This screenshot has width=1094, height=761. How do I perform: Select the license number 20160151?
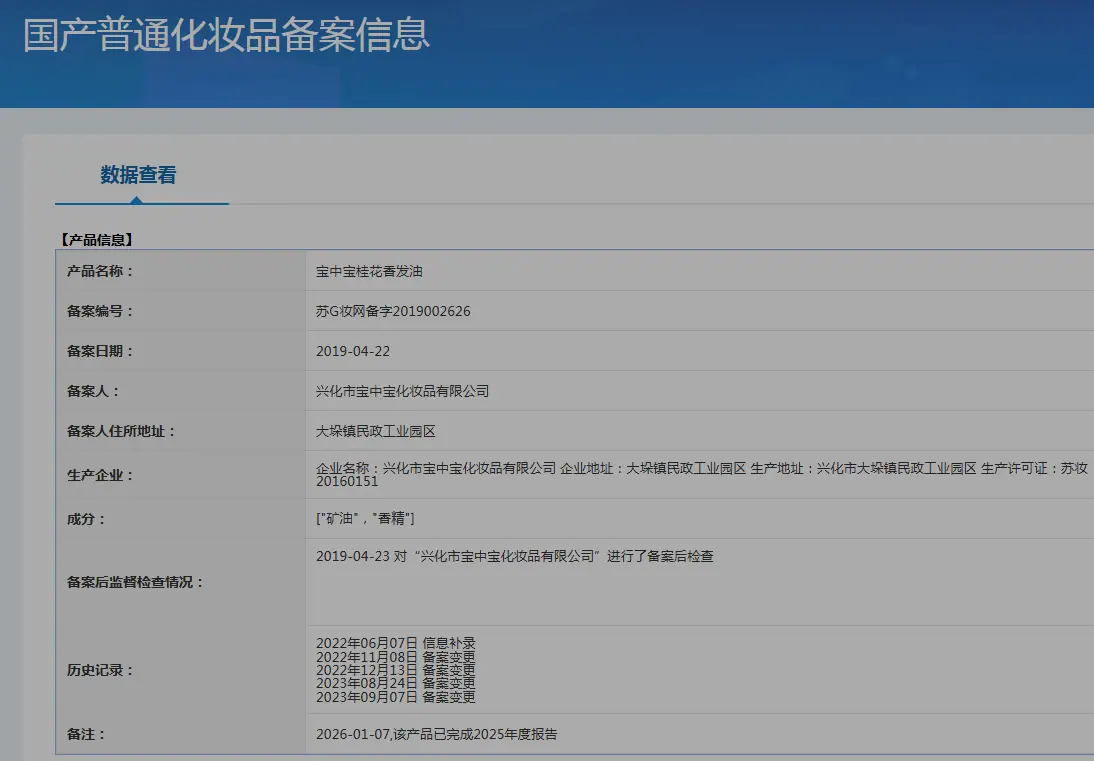pos(347,481)
